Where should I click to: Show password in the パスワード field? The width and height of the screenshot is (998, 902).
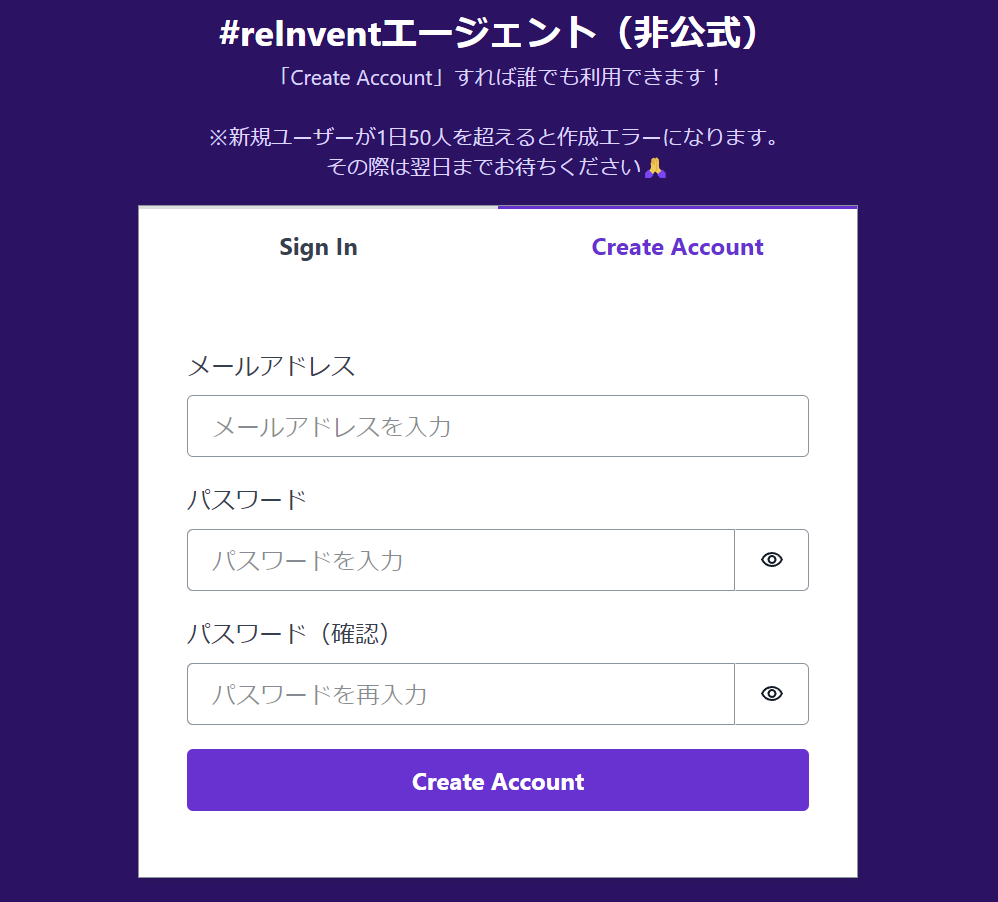pos(771,560)
